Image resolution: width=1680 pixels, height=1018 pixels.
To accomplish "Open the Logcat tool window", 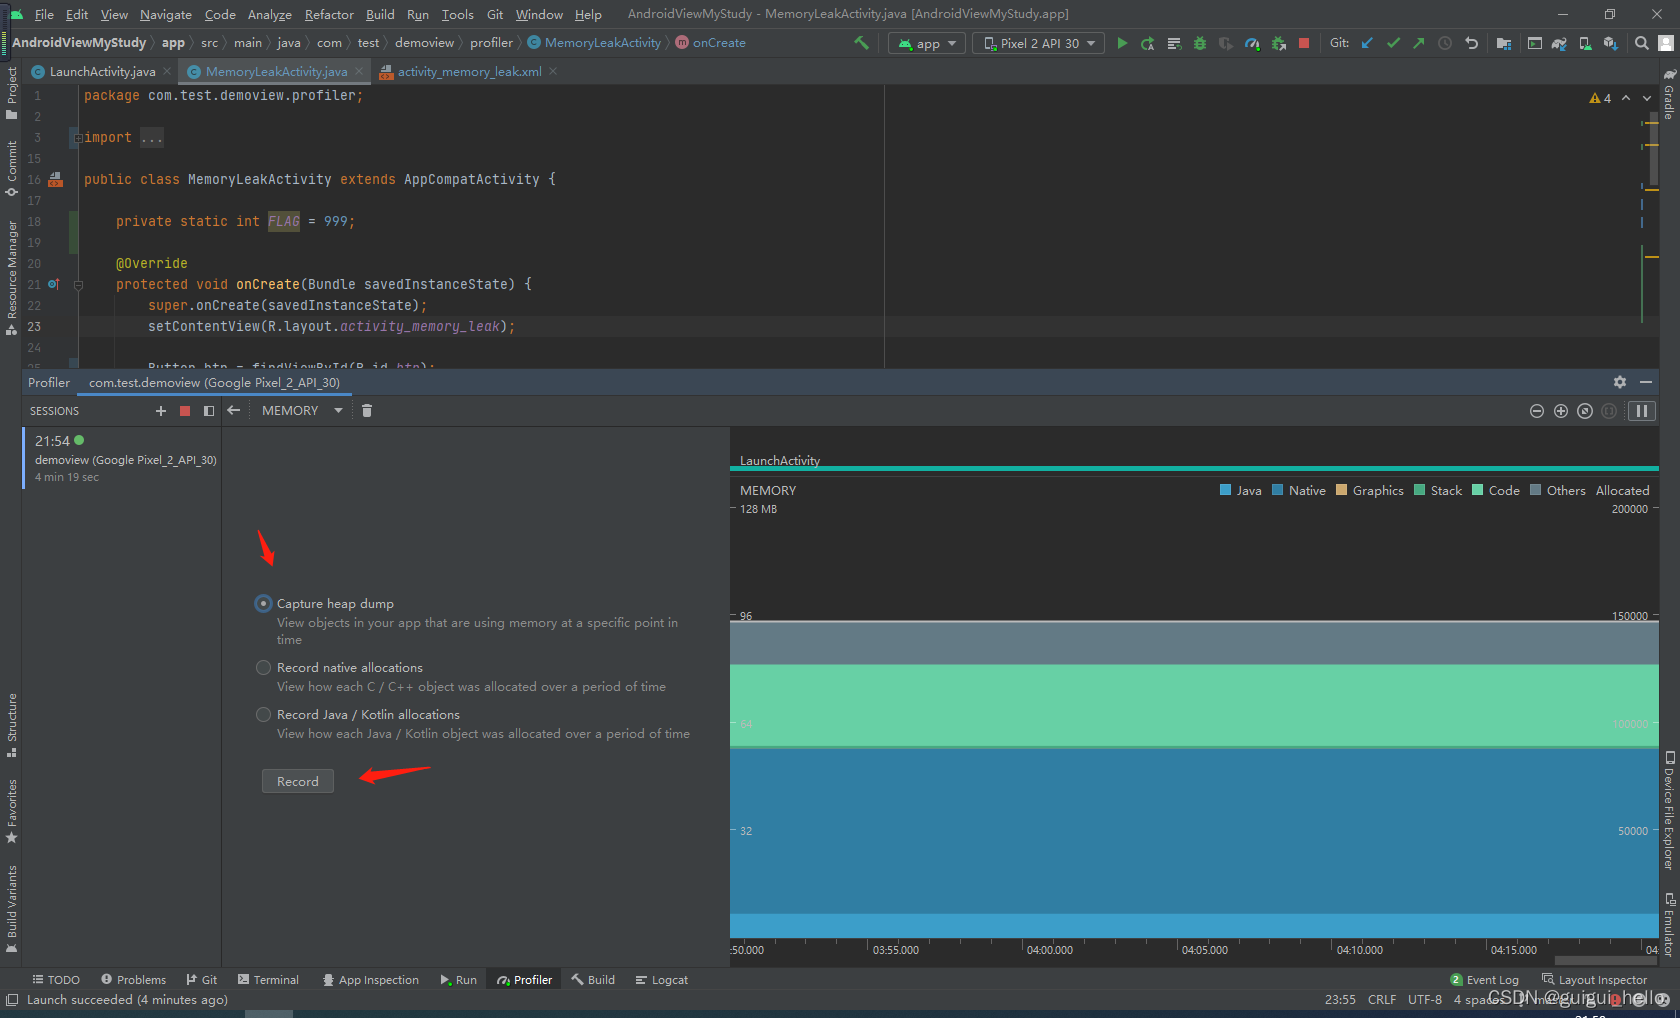I will [x=661, y=980].
